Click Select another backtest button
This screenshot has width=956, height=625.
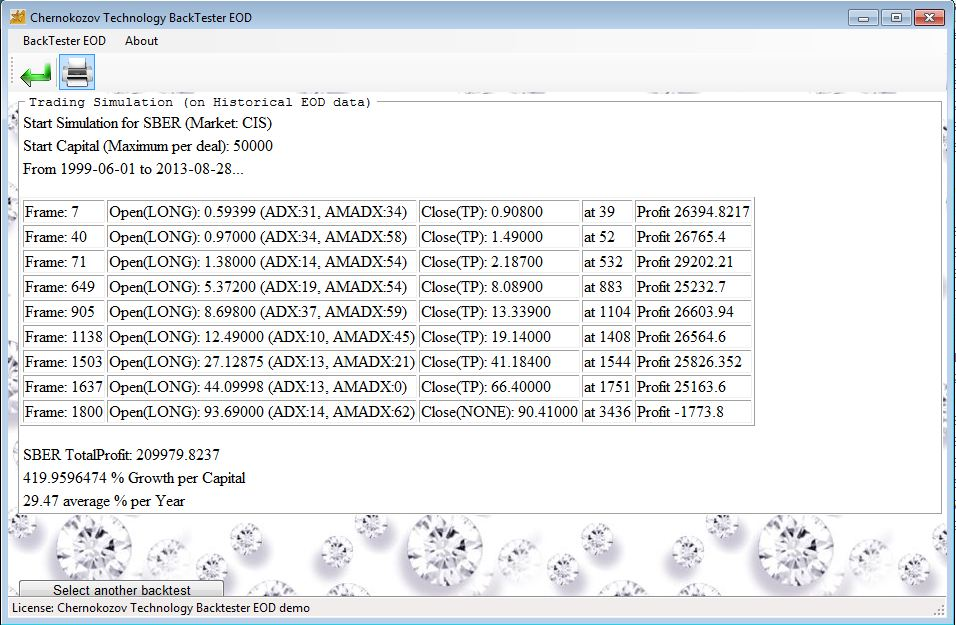121,589
